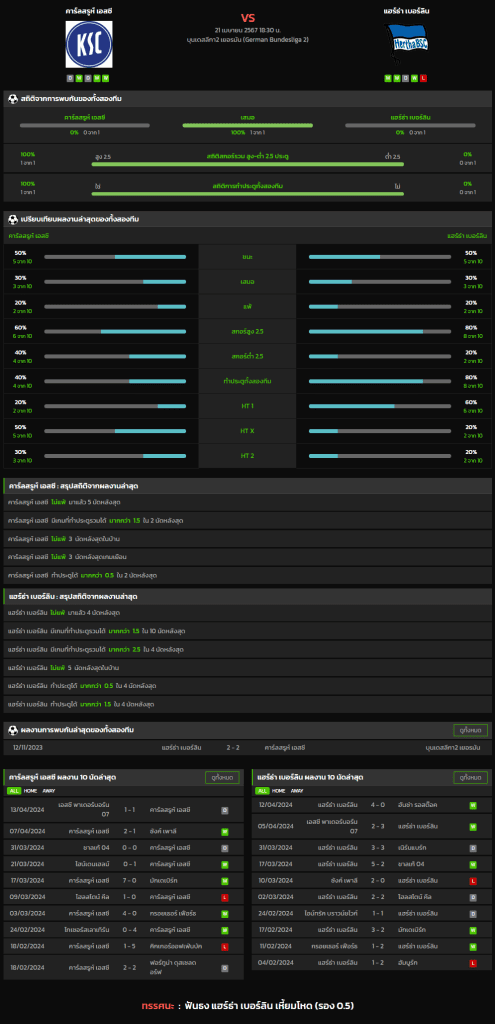Click the ทำประตูทั้งสองทีม comparison row label

(x=248, y=381)
